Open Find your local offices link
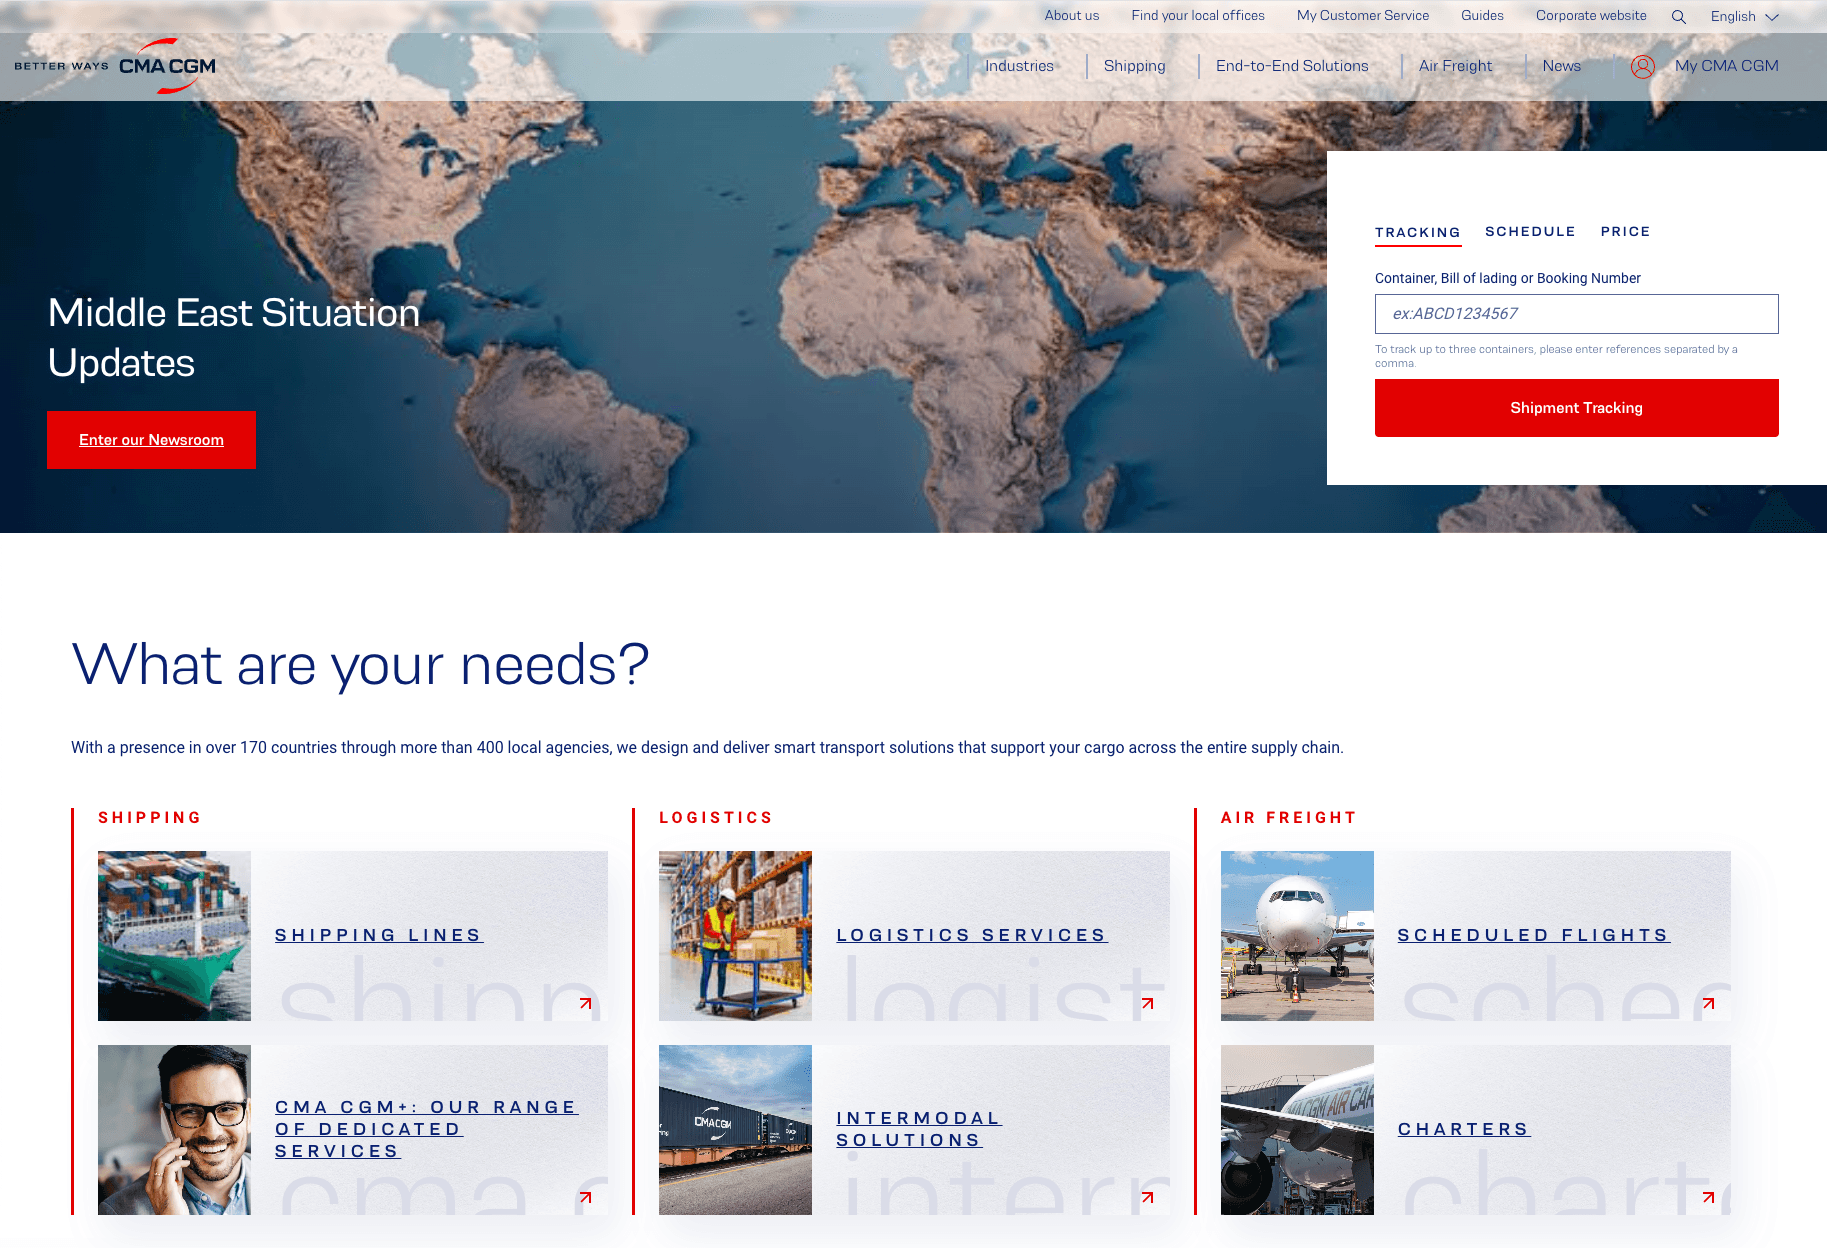1827x1248 pixels. 1198,16
